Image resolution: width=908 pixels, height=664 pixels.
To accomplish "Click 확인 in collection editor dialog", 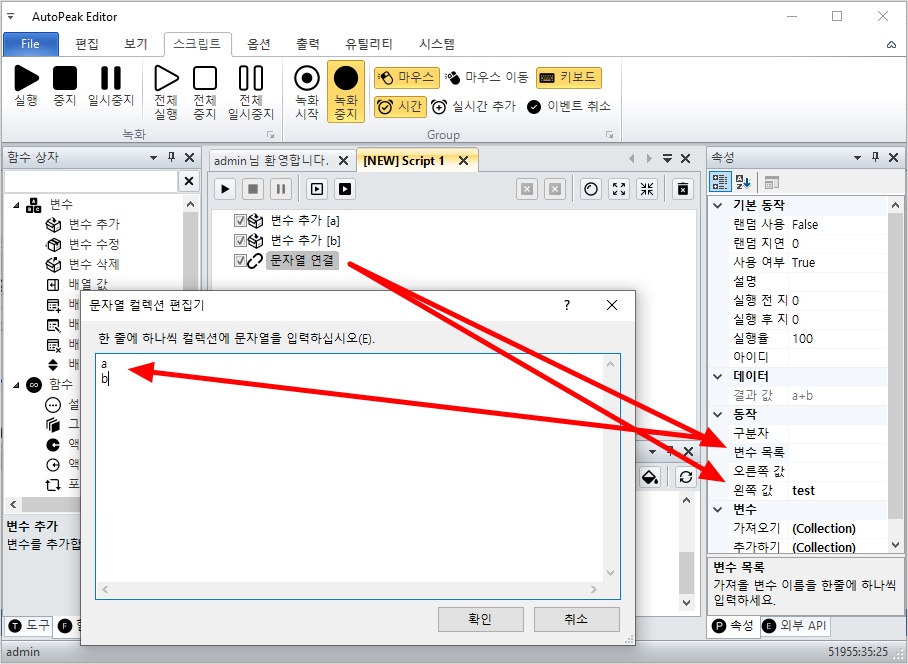I will click(x=481, y=619).
